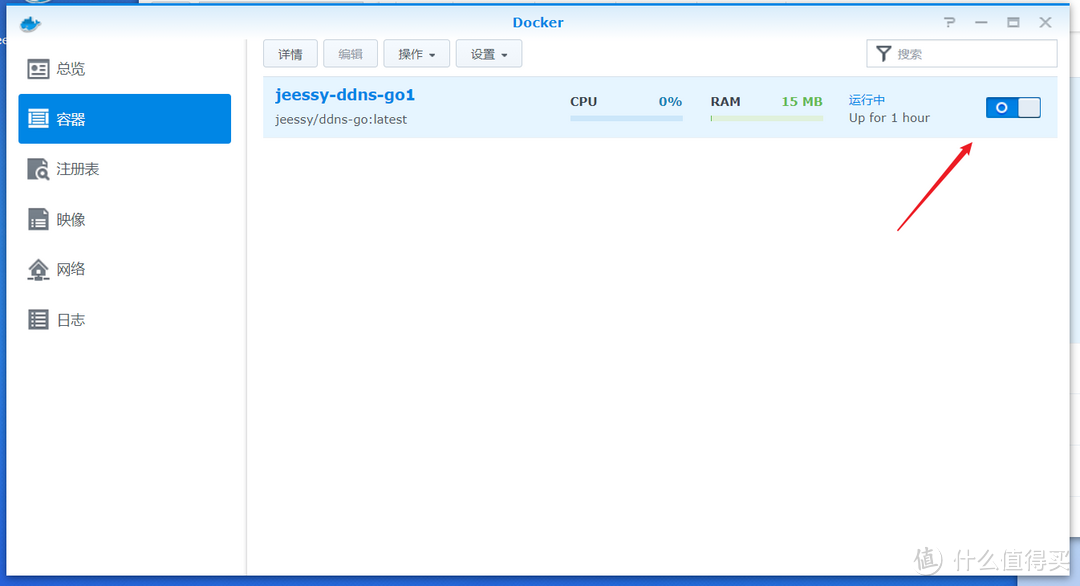Click the 0% CPU value
This screenshot has width=1080, height=586.
(670, 101)
